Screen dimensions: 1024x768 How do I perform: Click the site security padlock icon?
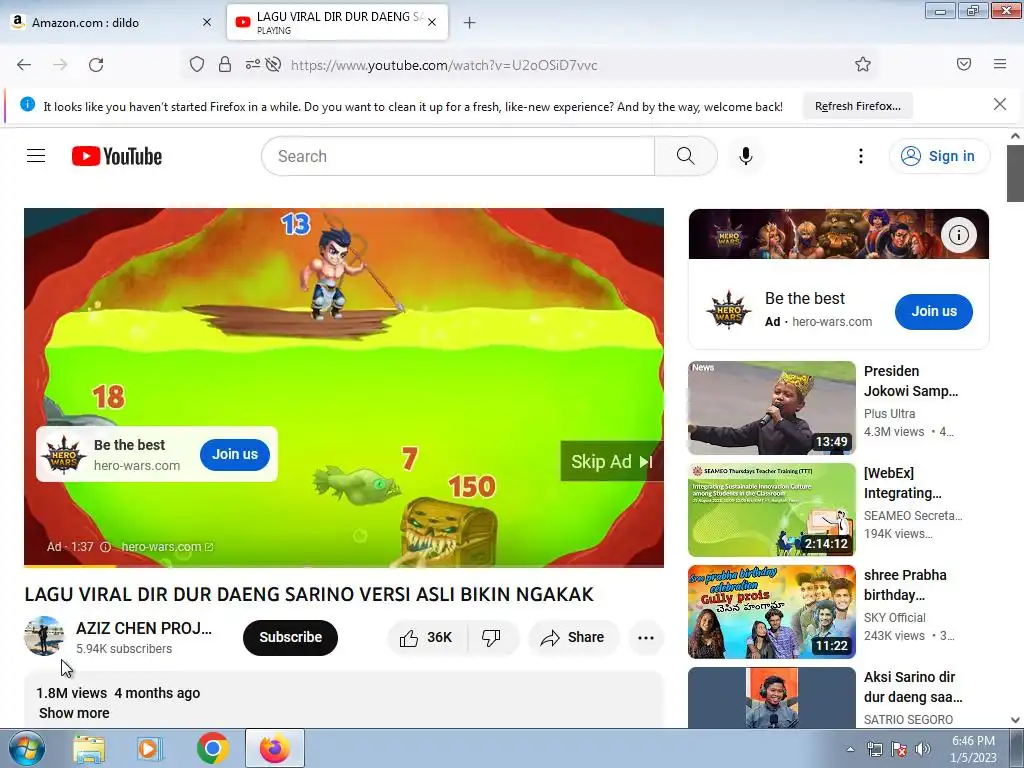point(225,64)
